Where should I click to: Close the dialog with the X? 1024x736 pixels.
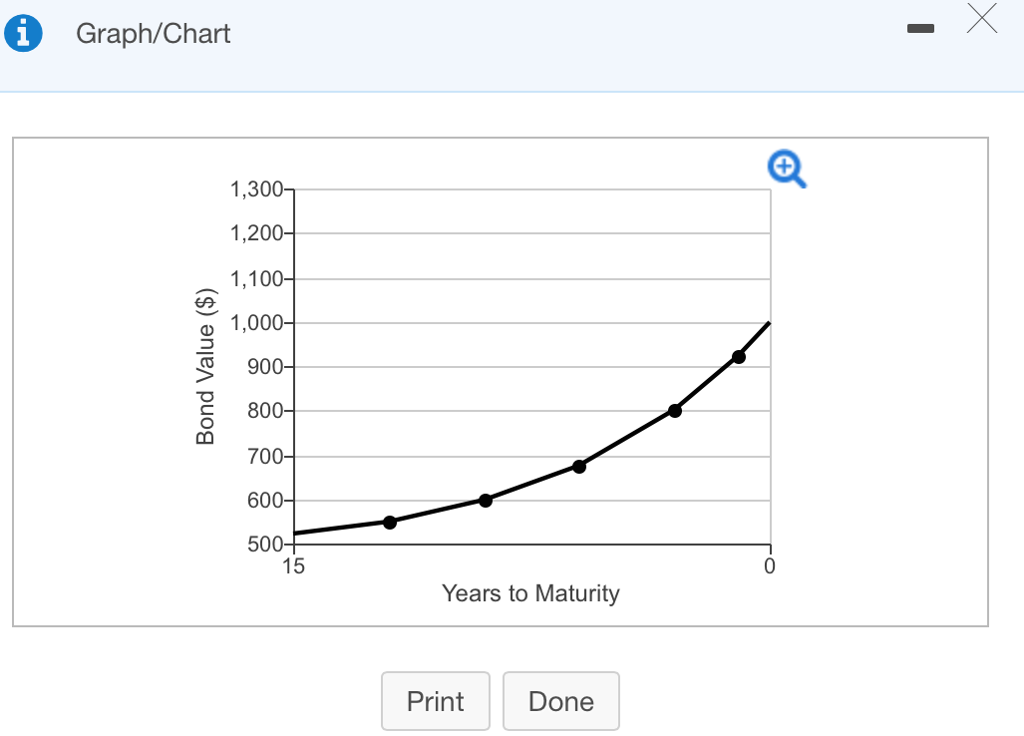click(982, 19)
